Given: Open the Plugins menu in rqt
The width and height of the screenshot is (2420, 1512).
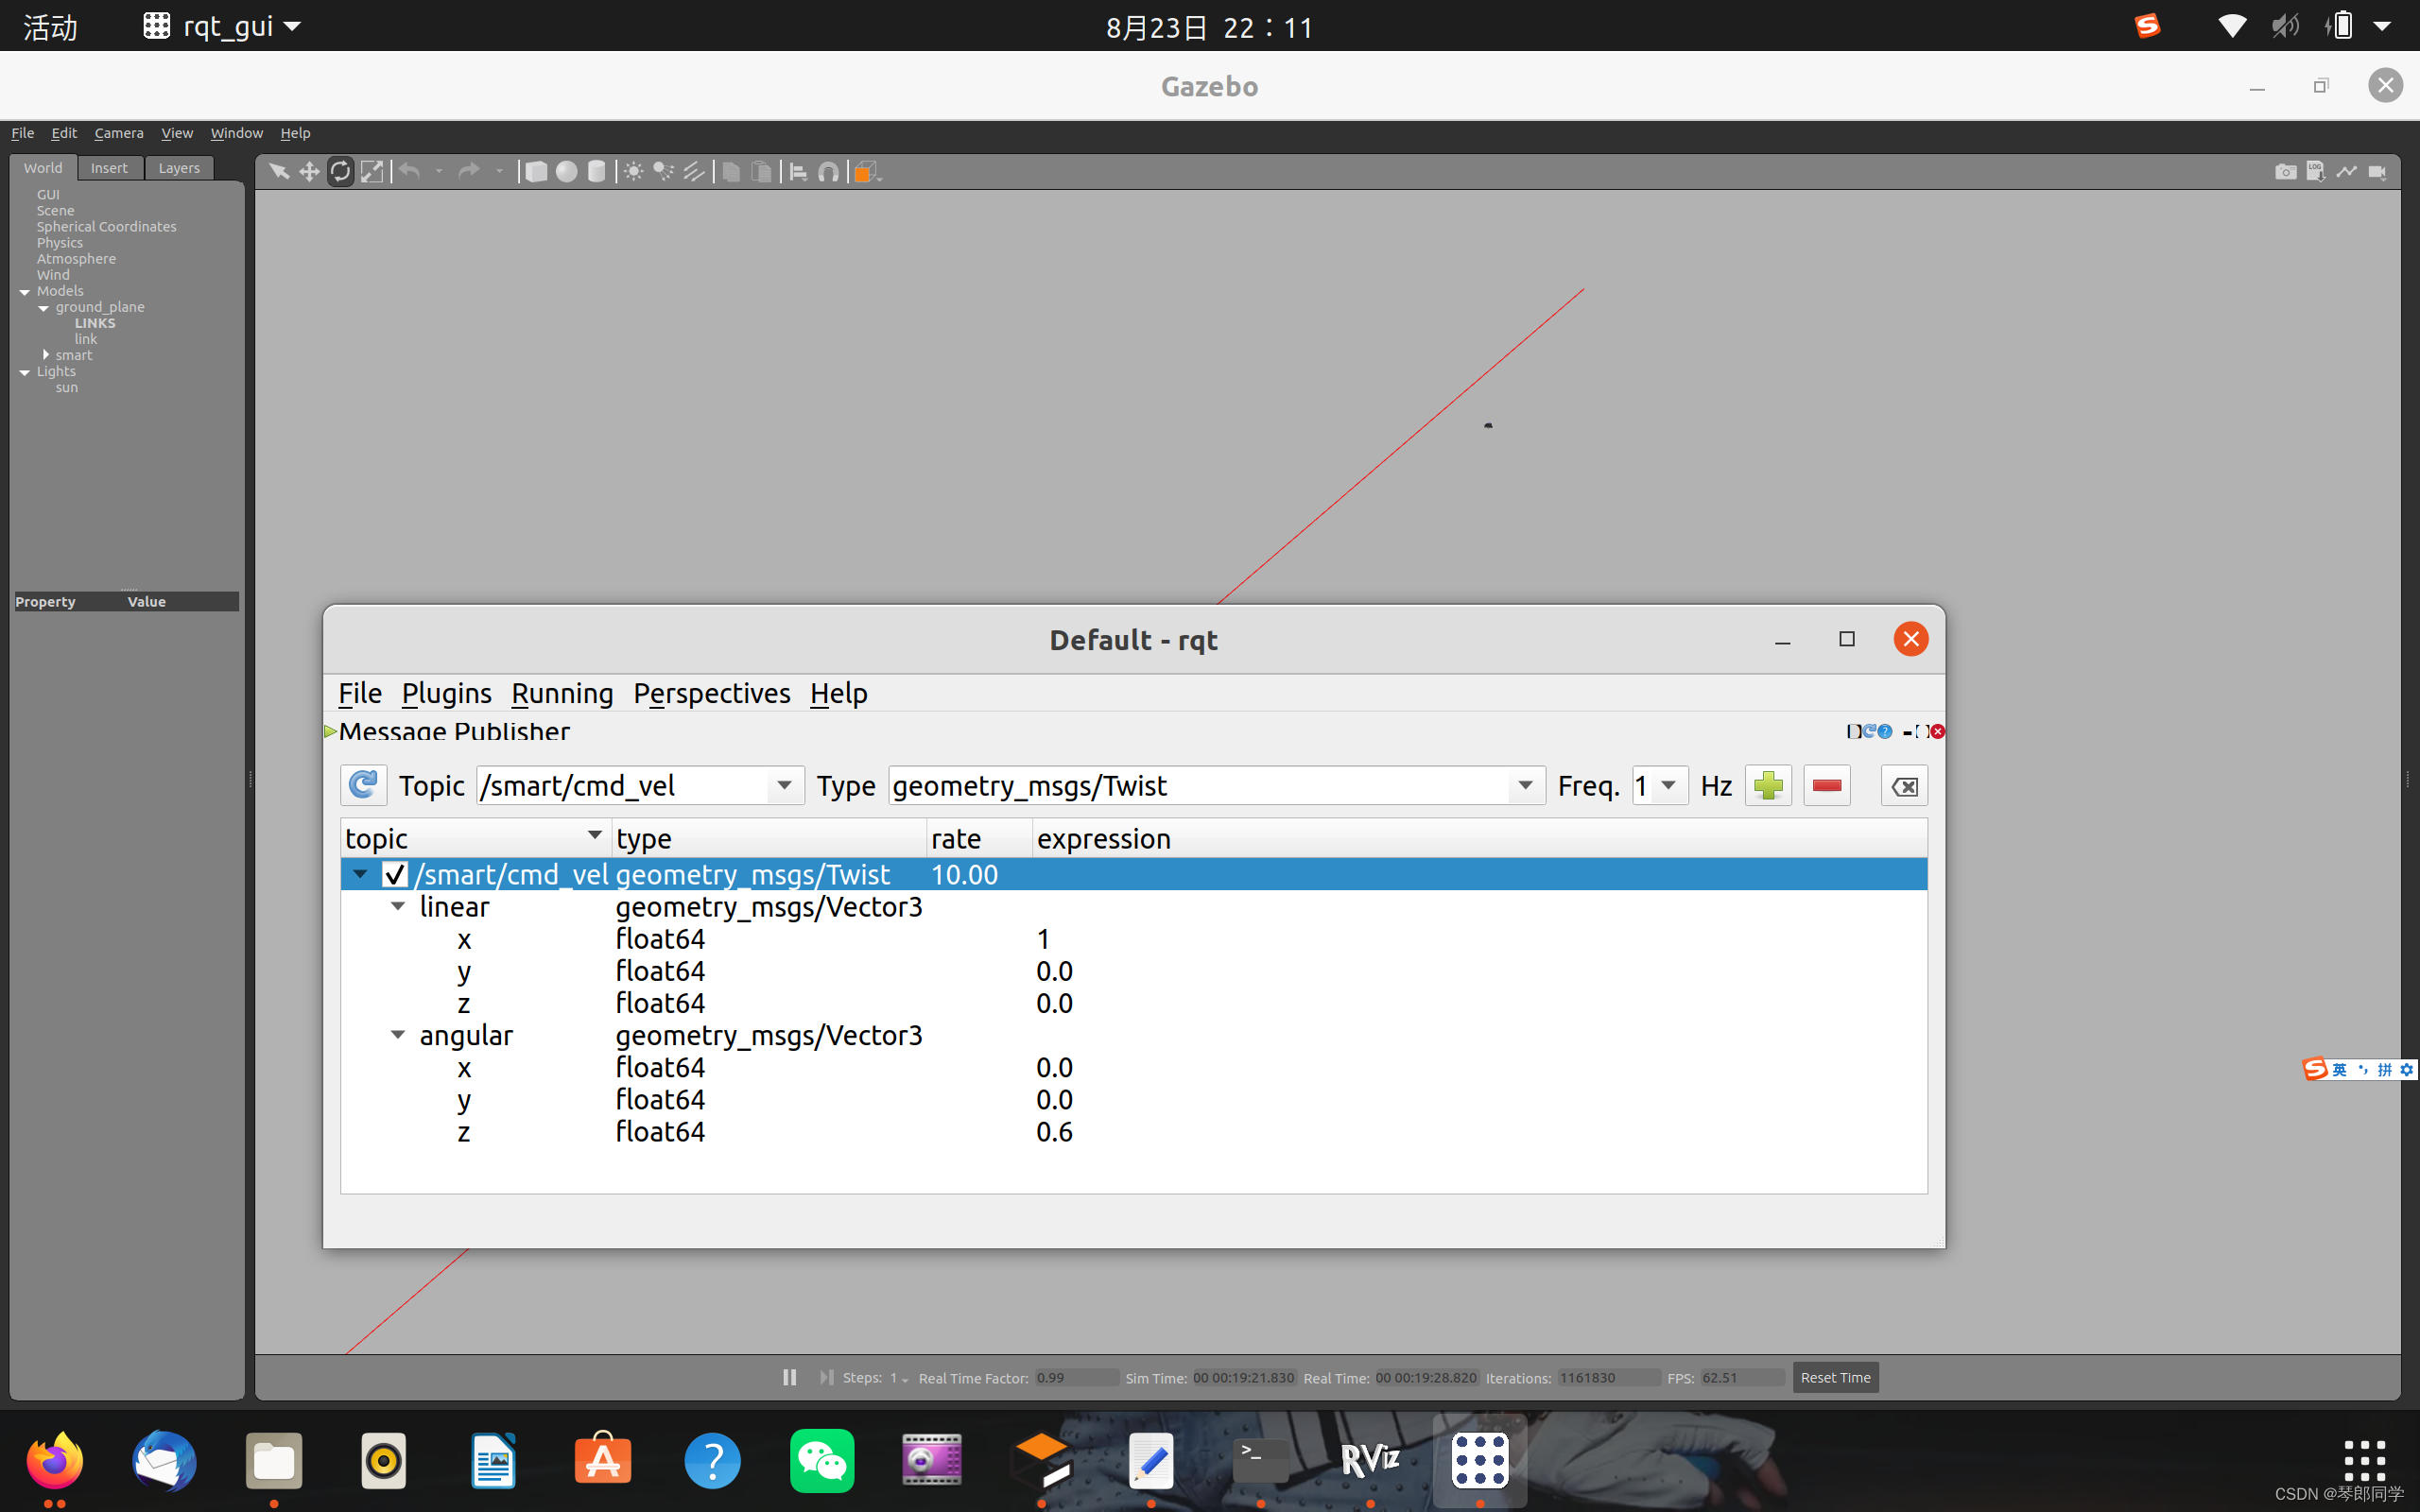Looking at the screenshot, I should coord(446,693).
